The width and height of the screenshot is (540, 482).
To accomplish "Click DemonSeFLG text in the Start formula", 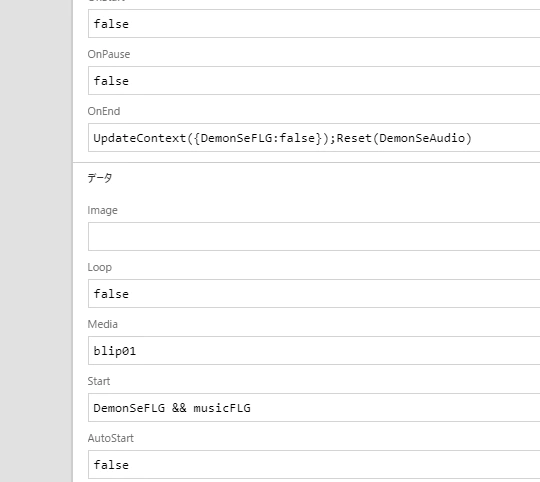I will coord(129,408).
